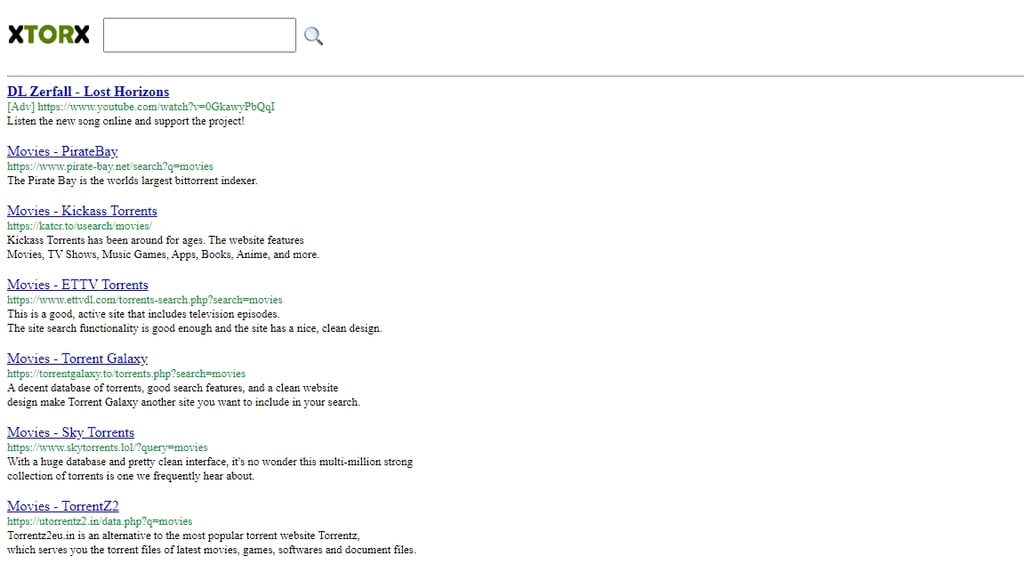
Task: Click 'collection of torrents is one we' line
Action: coord(131,476)
